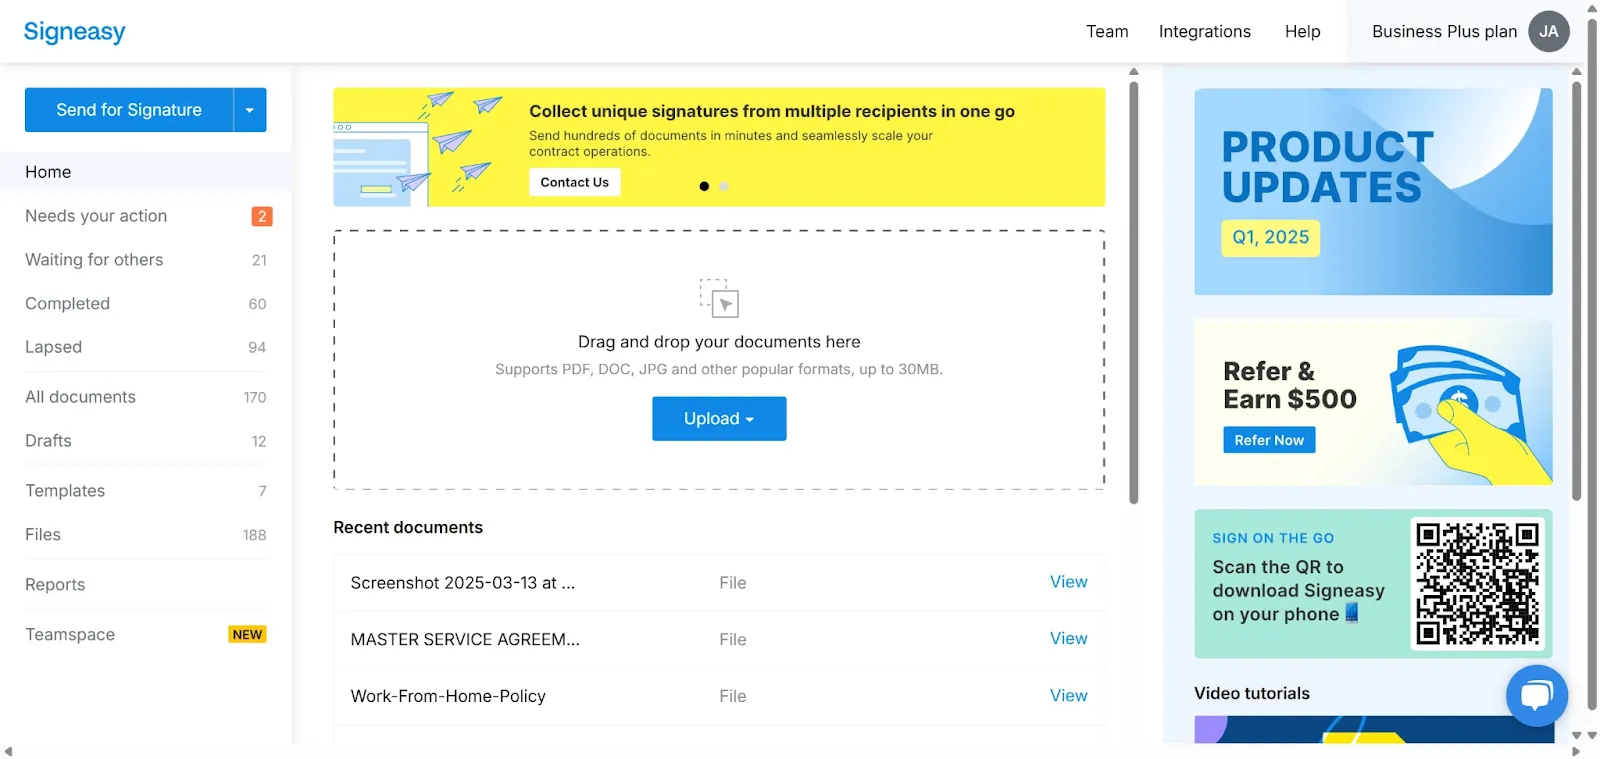This screenshot has height=759, width=1600.
Task: Click the Sign on the go card
Action: click(x=1373, y=584)
